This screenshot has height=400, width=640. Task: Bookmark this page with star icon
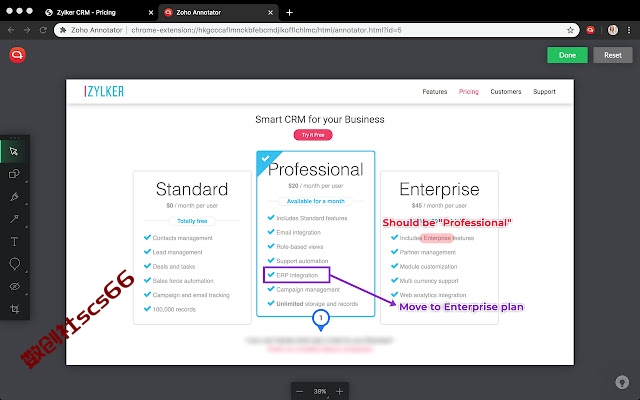(x=570, y=30)
